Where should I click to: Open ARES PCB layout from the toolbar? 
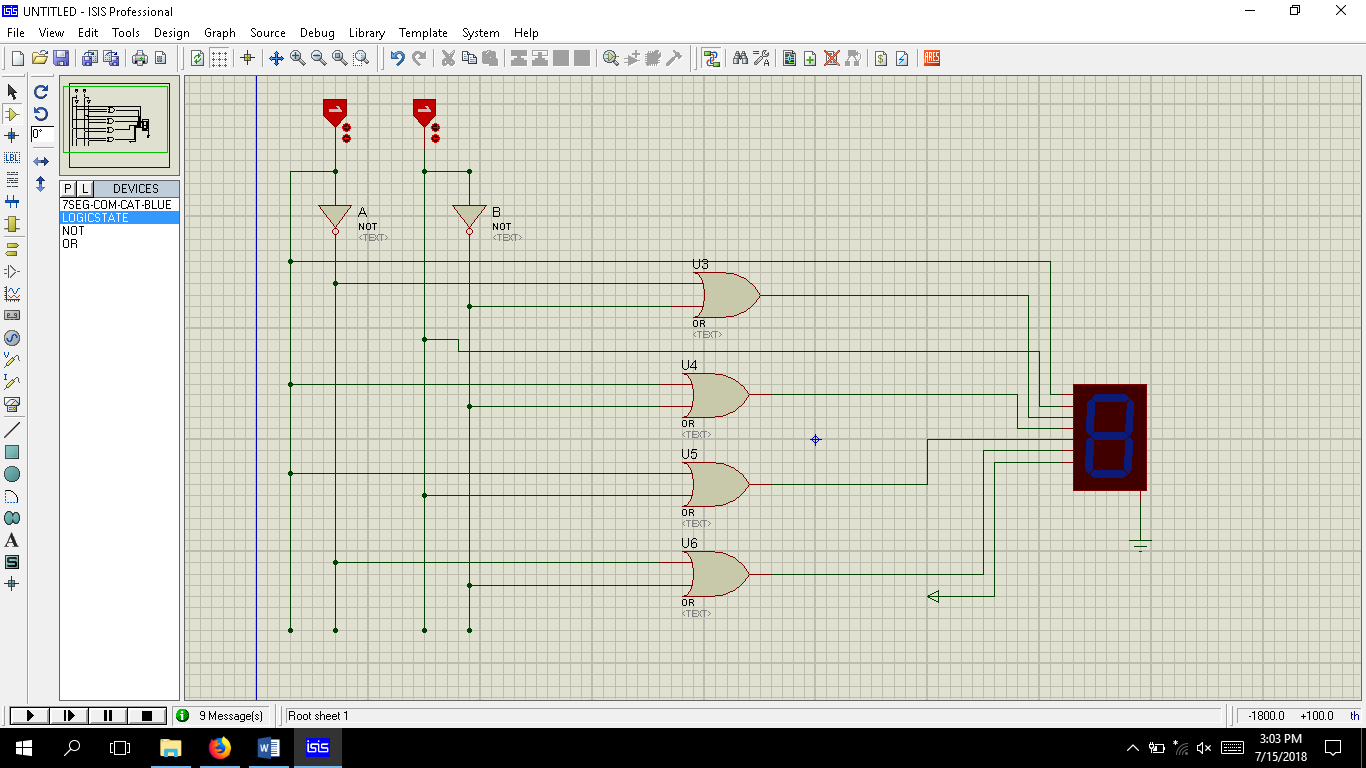click(x=930, y=57)
